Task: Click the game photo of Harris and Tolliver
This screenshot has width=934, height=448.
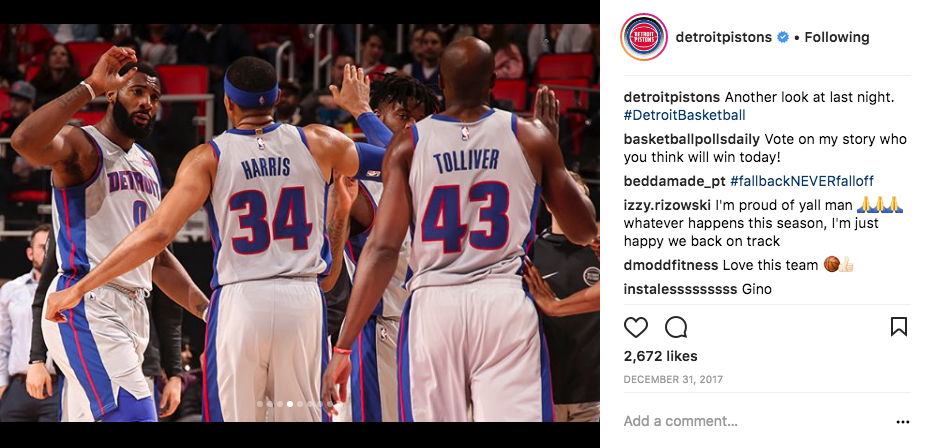Action: pyautogui.click(x=300, y=223)
